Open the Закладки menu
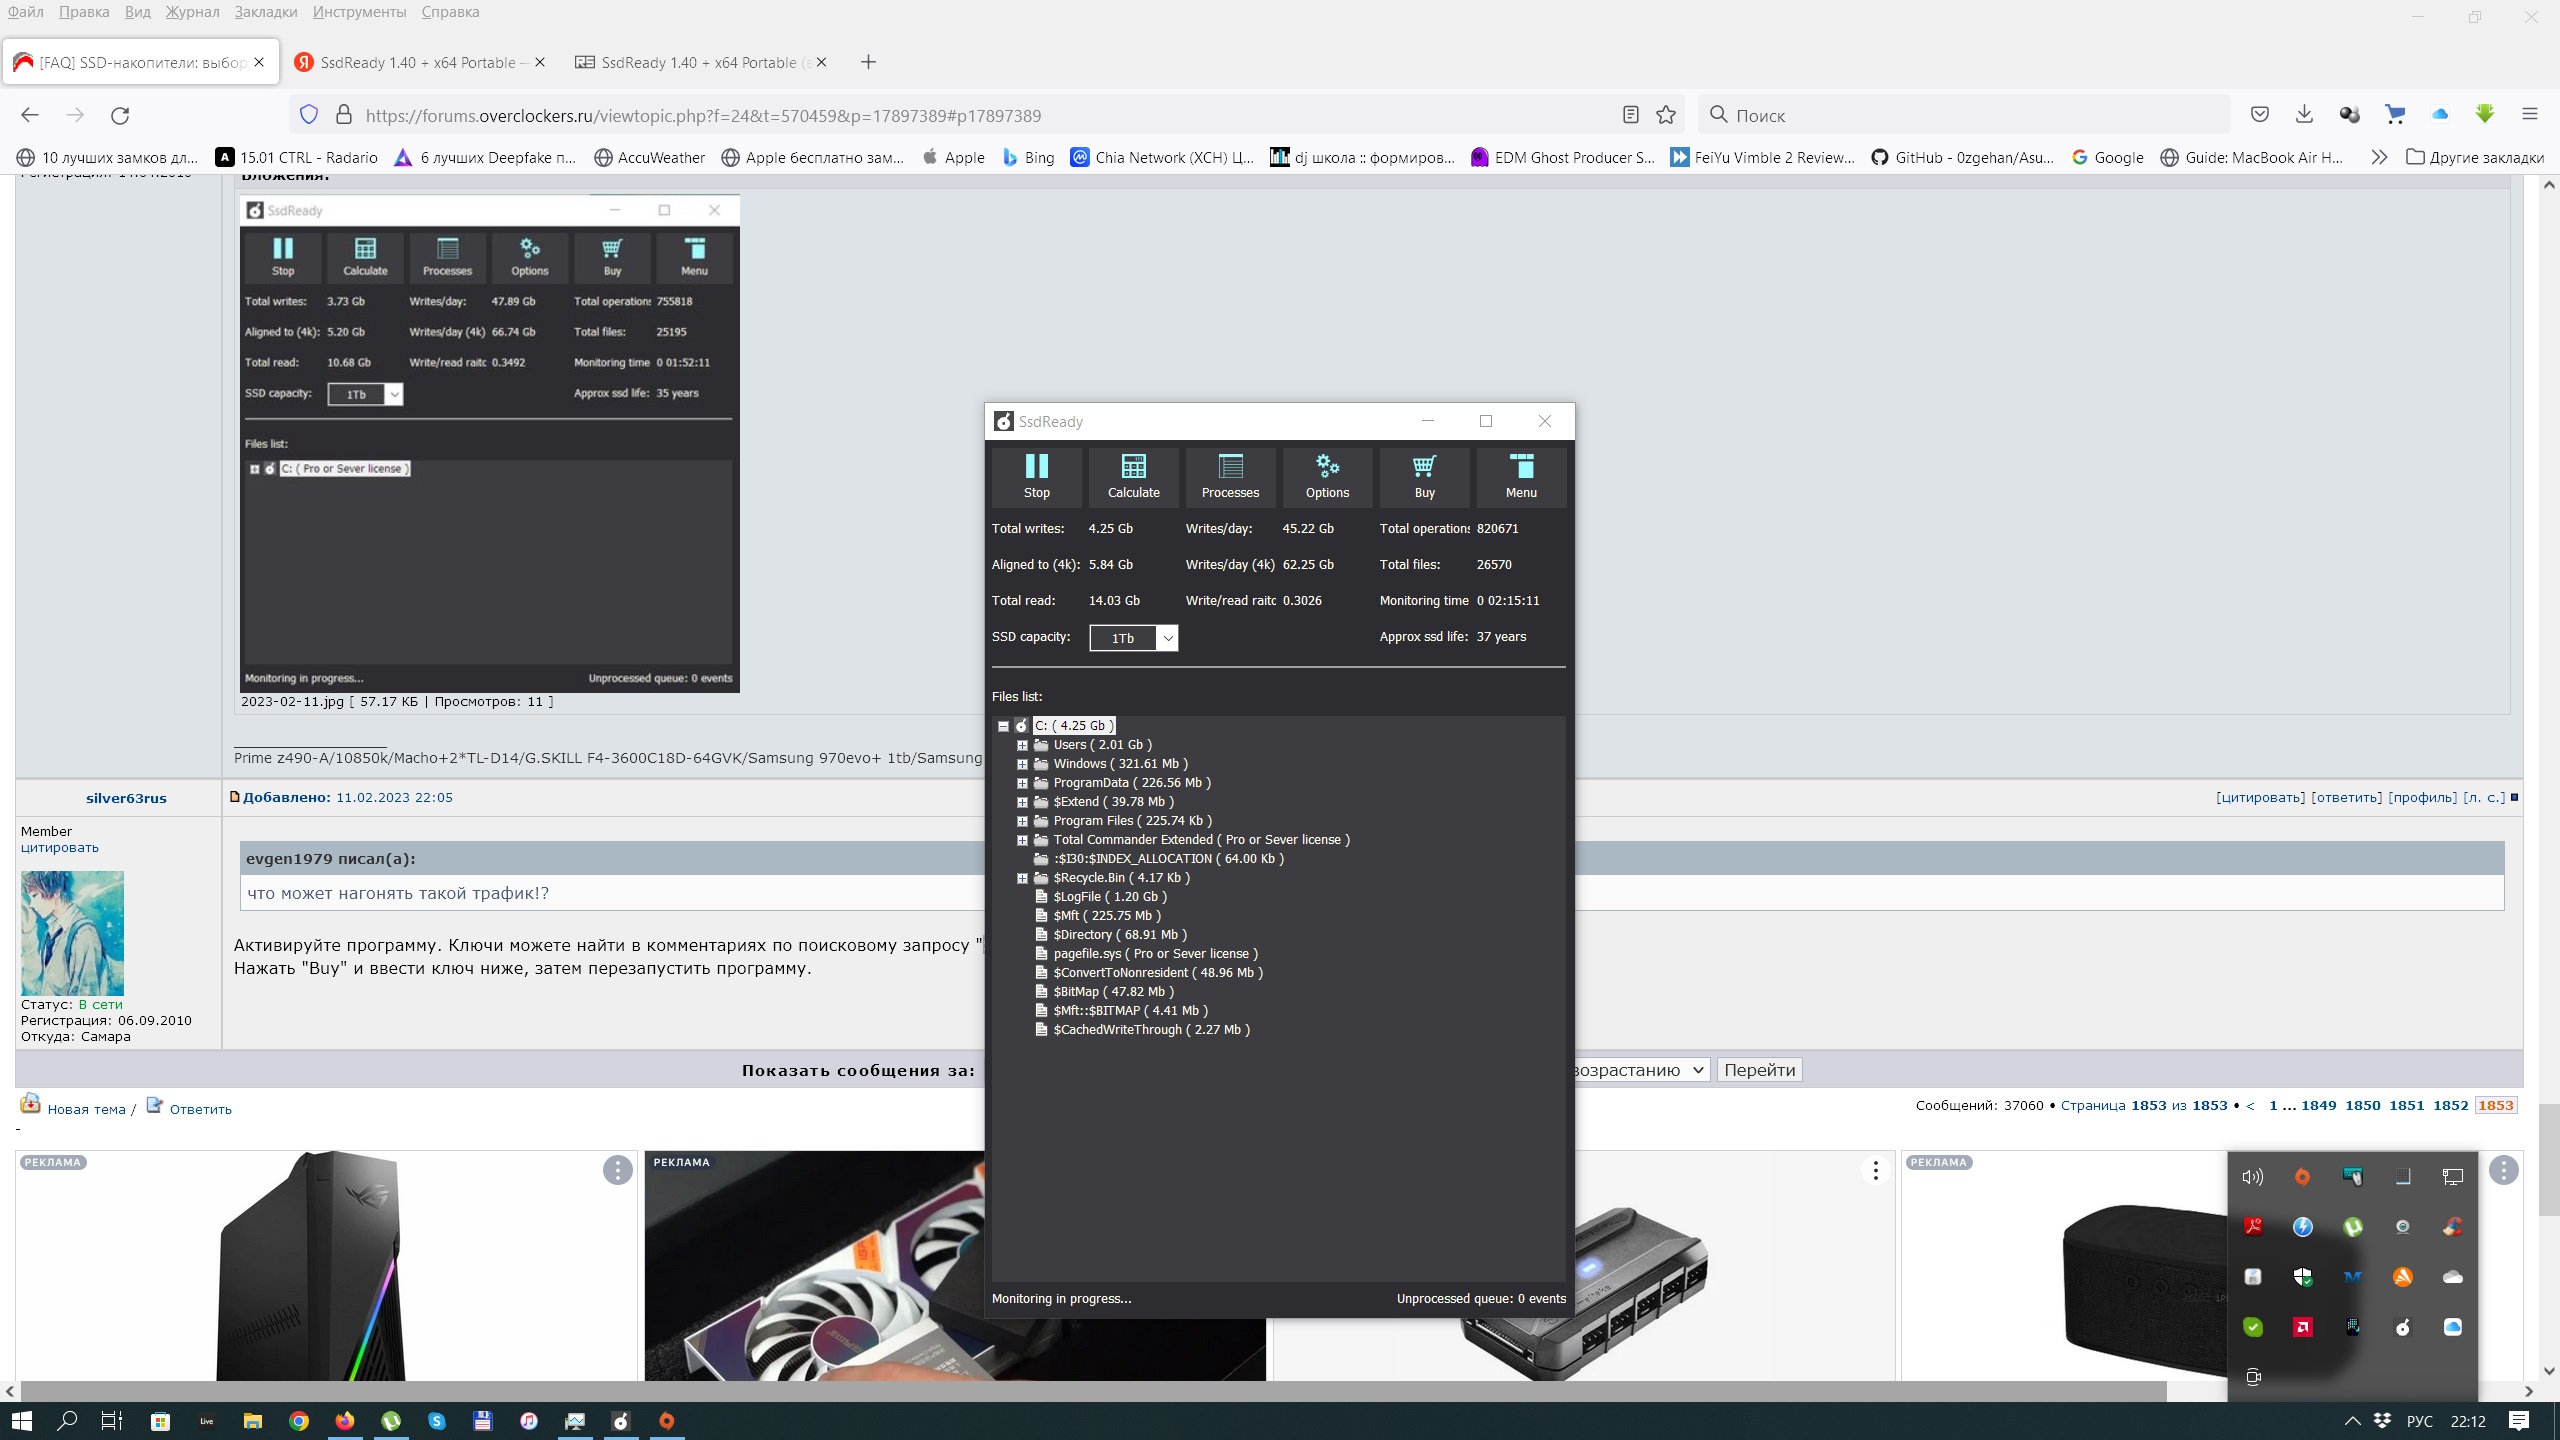Image resolution: width=2560 pixels, height=1440 pixels. 265,12
